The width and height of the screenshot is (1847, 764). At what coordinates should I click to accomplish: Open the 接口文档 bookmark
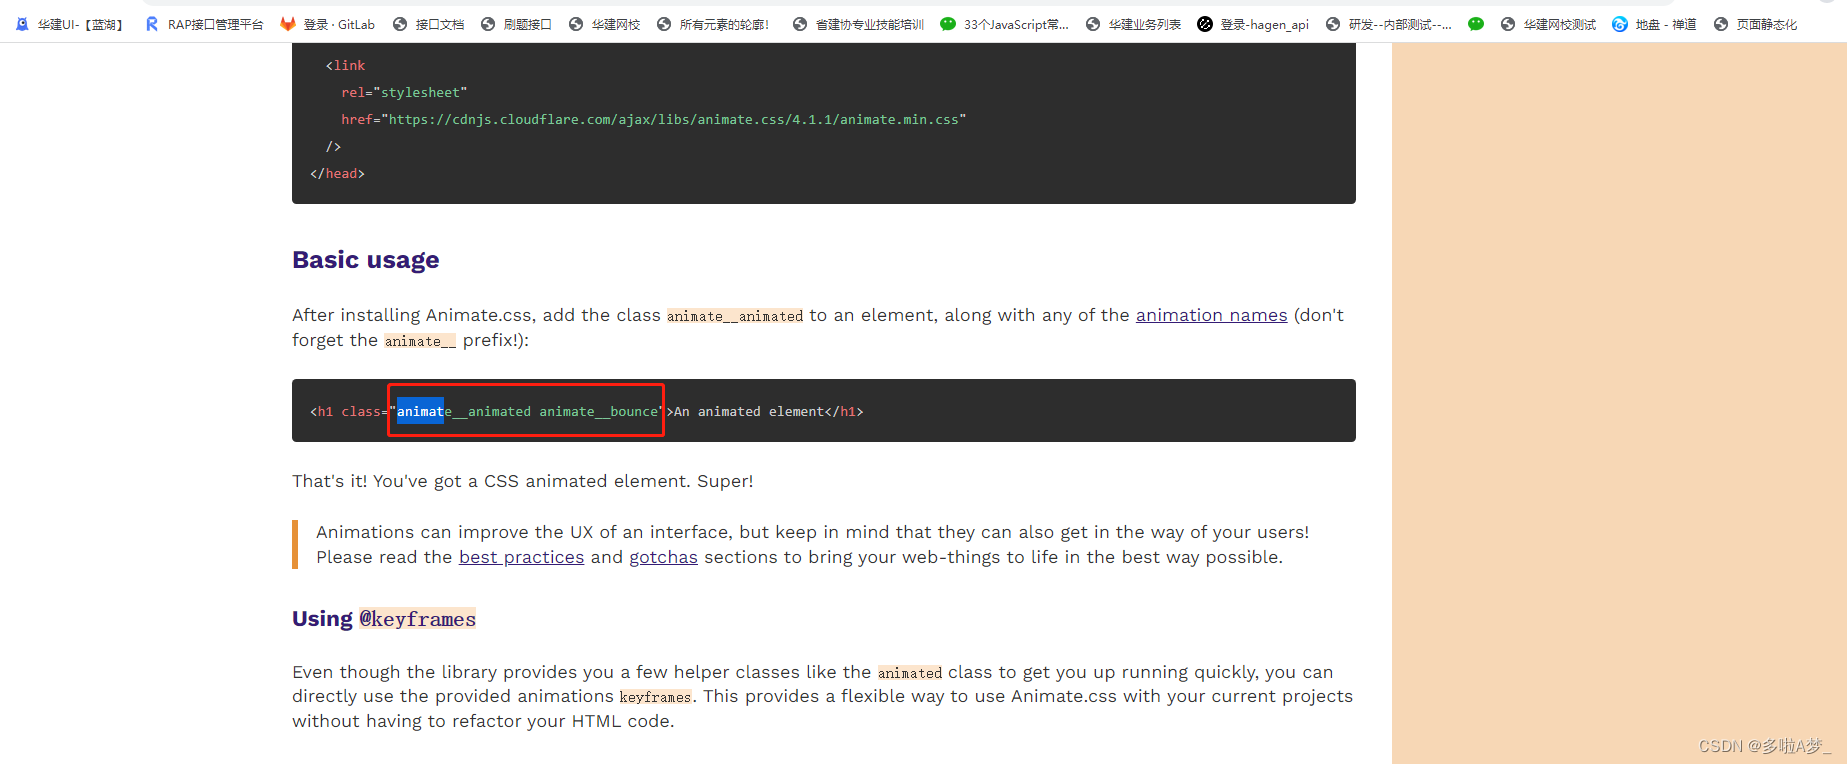tap(428, 24)
